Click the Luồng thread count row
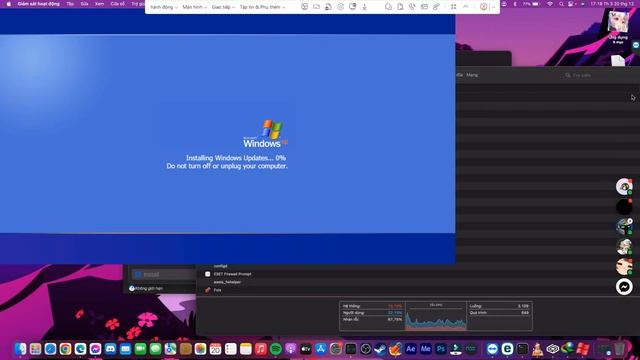This screenshot has height=360, width=640. click(x=499, y=306)
